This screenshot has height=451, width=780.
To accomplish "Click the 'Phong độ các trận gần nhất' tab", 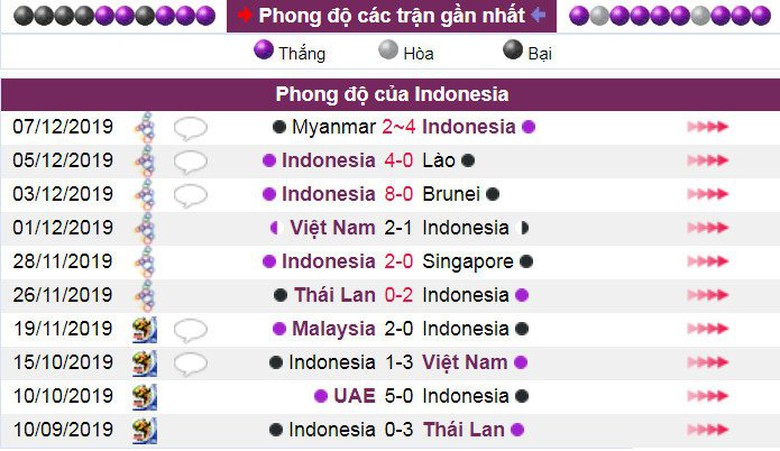I will click(x=391, y=16).
